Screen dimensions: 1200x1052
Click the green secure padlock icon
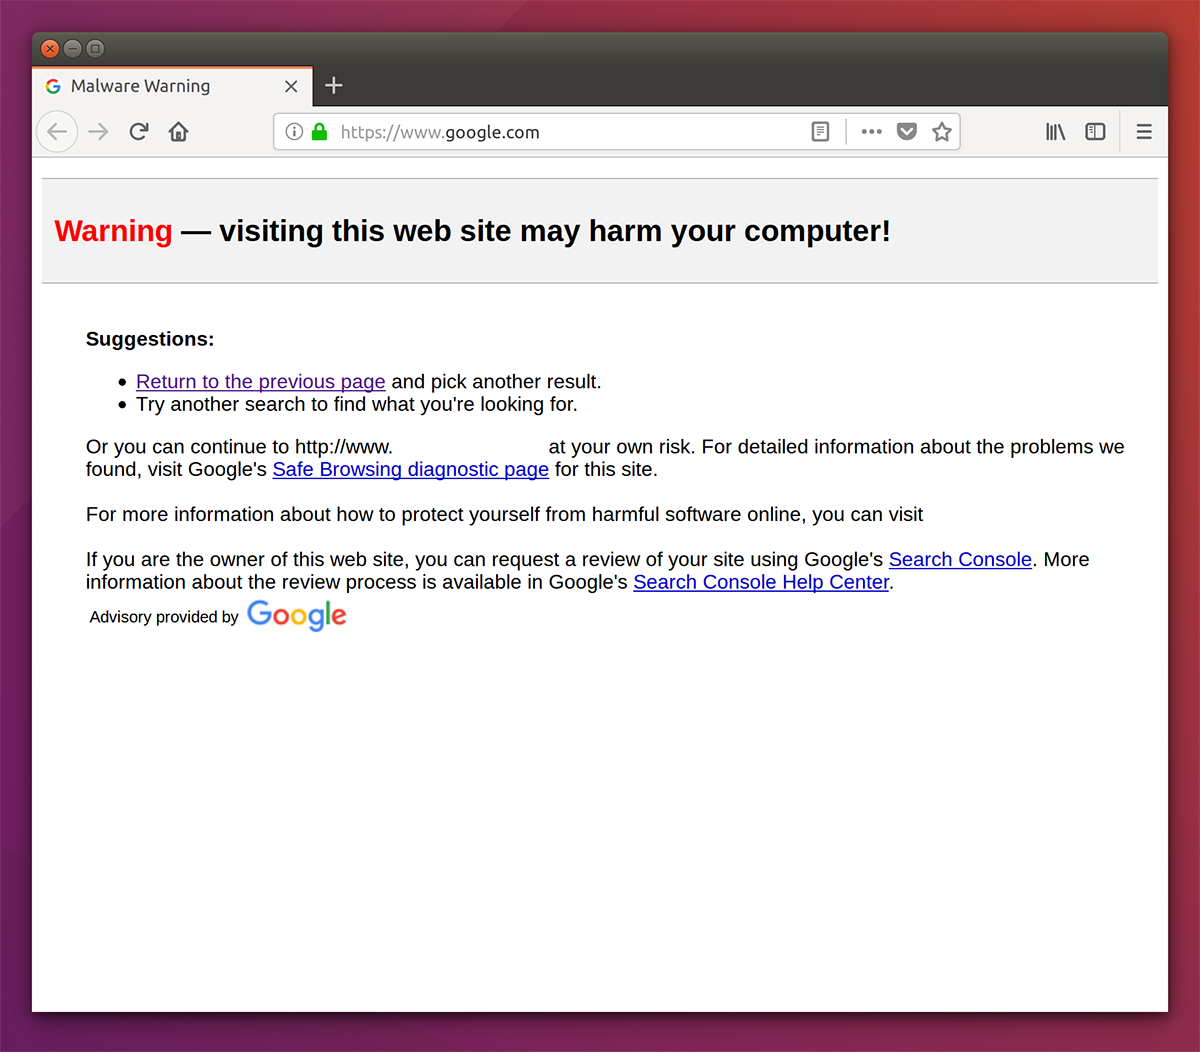pyautogui.click(x=320, y=132)
